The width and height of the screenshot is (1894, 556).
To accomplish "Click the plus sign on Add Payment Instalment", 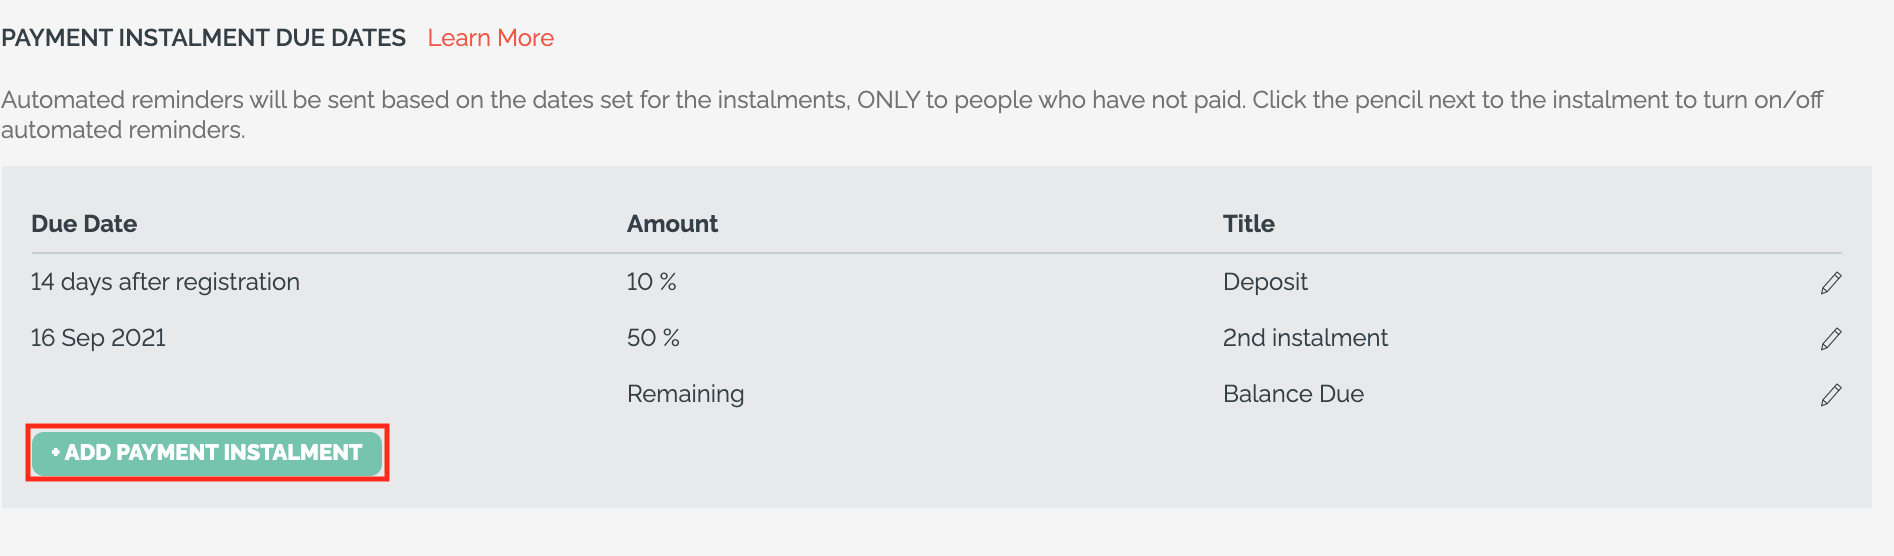I will coord(55,453).
